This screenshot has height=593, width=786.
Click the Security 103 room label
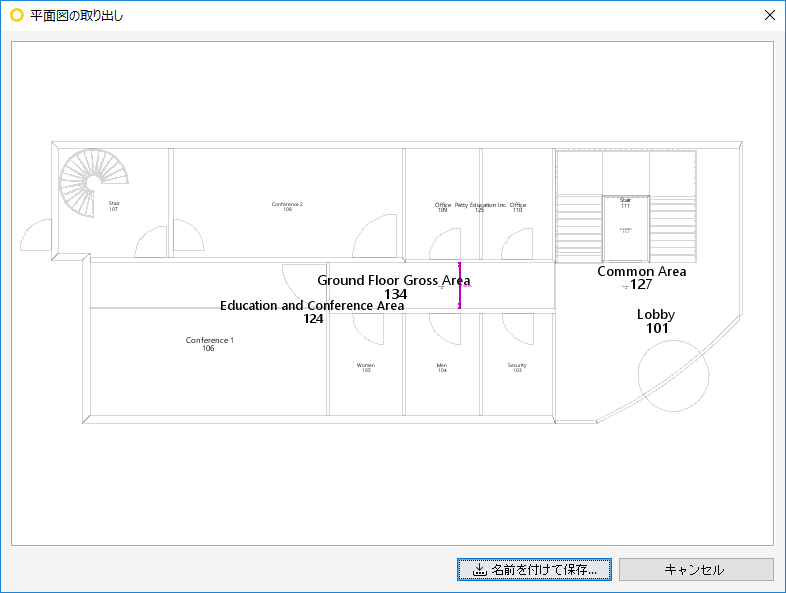pyautogui.click(x=517, y=367)
